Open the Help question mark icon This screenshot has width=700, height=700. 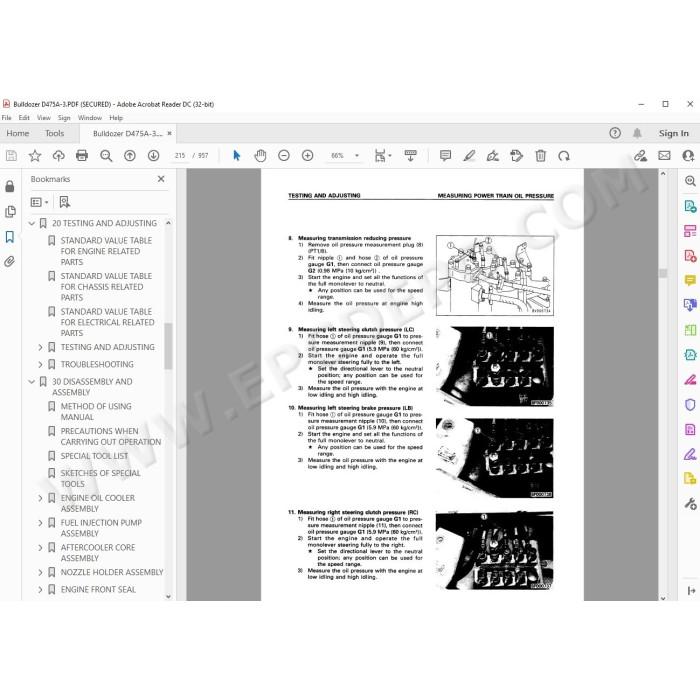615,133
